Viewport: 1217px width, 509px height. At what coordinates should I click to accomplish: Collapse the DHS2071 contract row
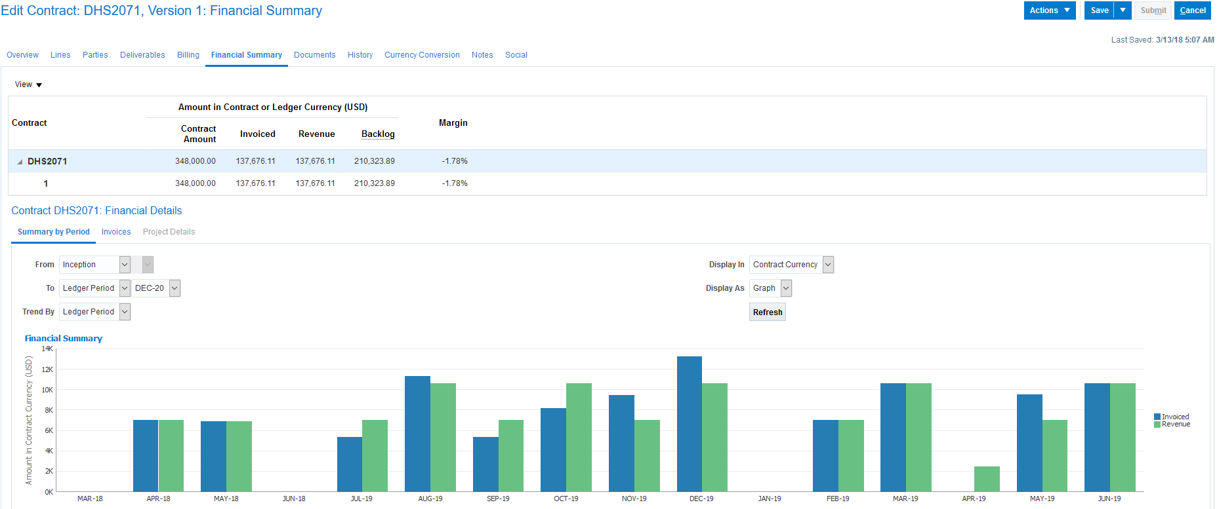coord(20,162)
